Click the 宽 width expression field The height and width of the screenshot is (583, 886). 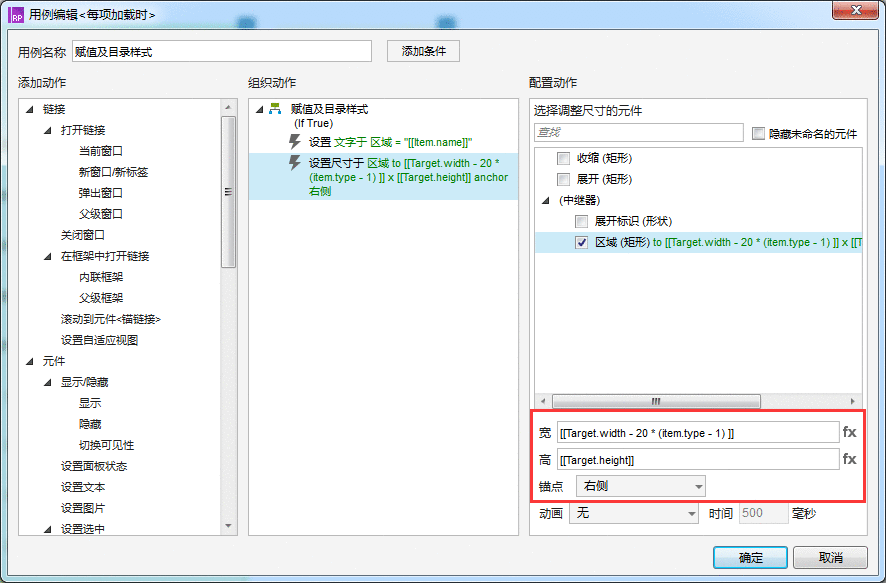coord(698,433)
